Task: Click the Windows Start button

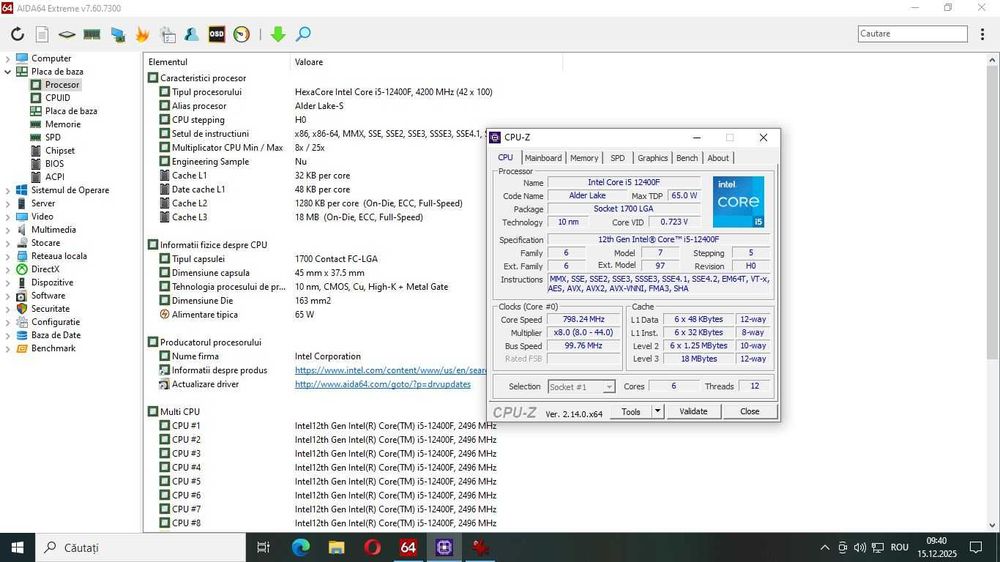Action: point(17,547)
